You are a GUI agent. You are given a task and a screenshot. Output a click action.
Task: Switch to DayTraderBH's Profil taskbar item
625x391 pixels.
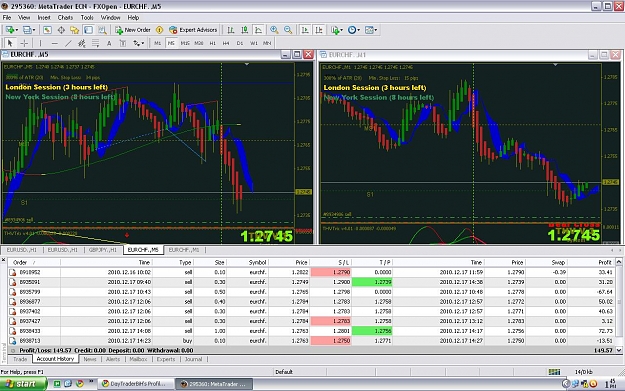point(136,384)
